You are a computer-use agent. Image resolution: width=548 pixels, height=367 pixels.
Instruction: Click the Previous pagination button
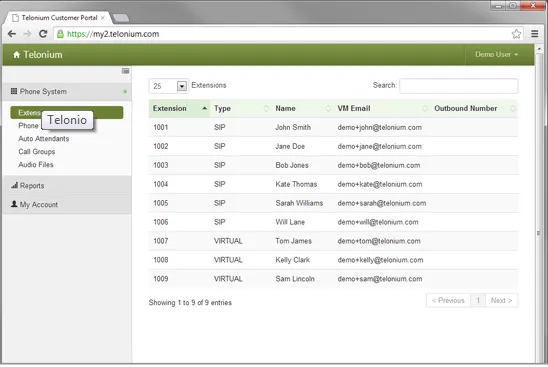click(x=448, y=301)
